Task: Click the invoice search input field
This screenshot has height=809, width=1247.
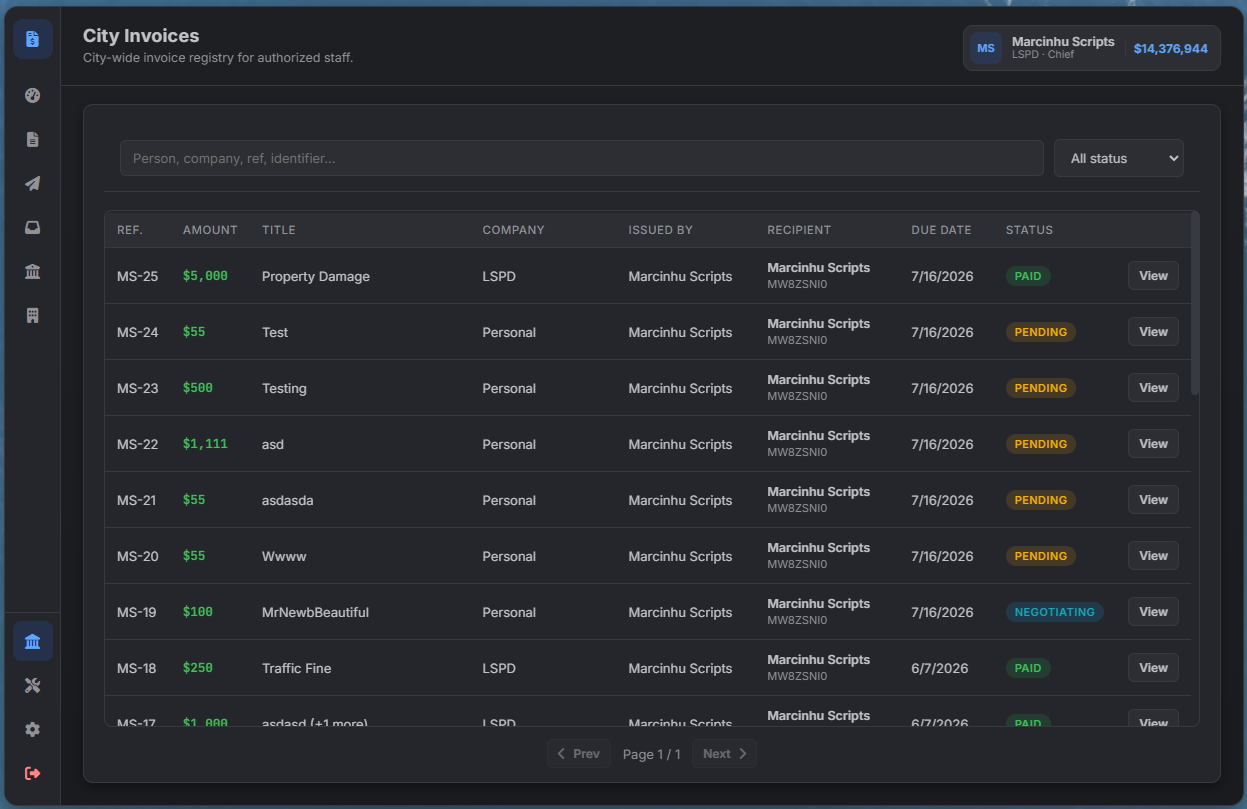Action: point(583,158)
